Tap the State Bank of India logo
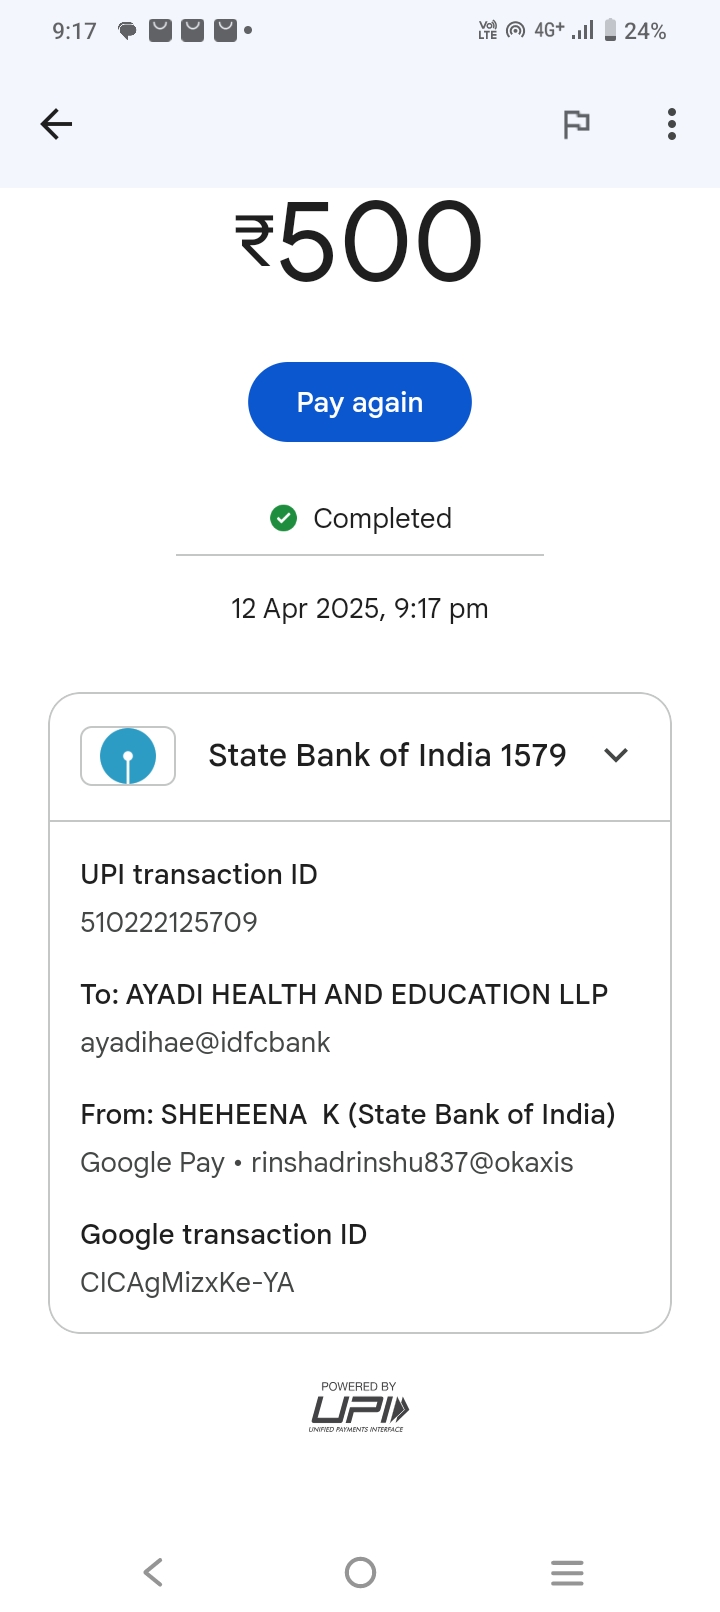720x1612 pixels. click(128, 756)
